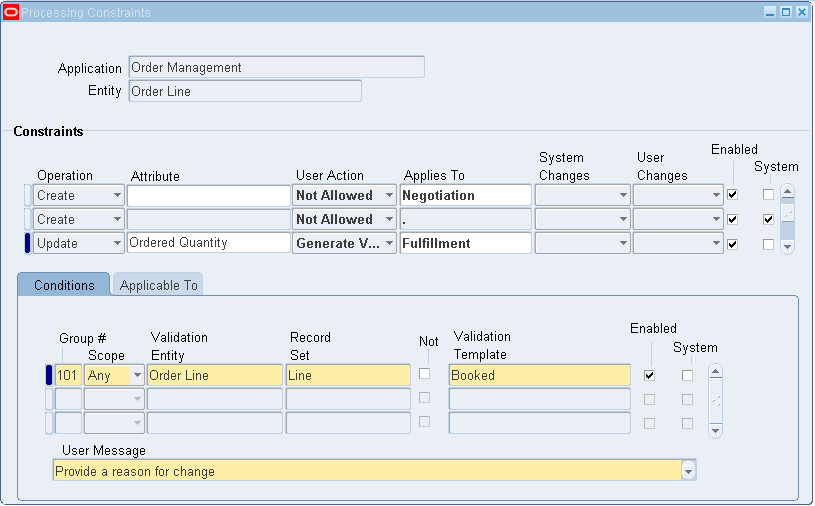This screenshot has width=815, height=506.
Task: Select condition 101 row indicator
Action: [x=49, y=375]
